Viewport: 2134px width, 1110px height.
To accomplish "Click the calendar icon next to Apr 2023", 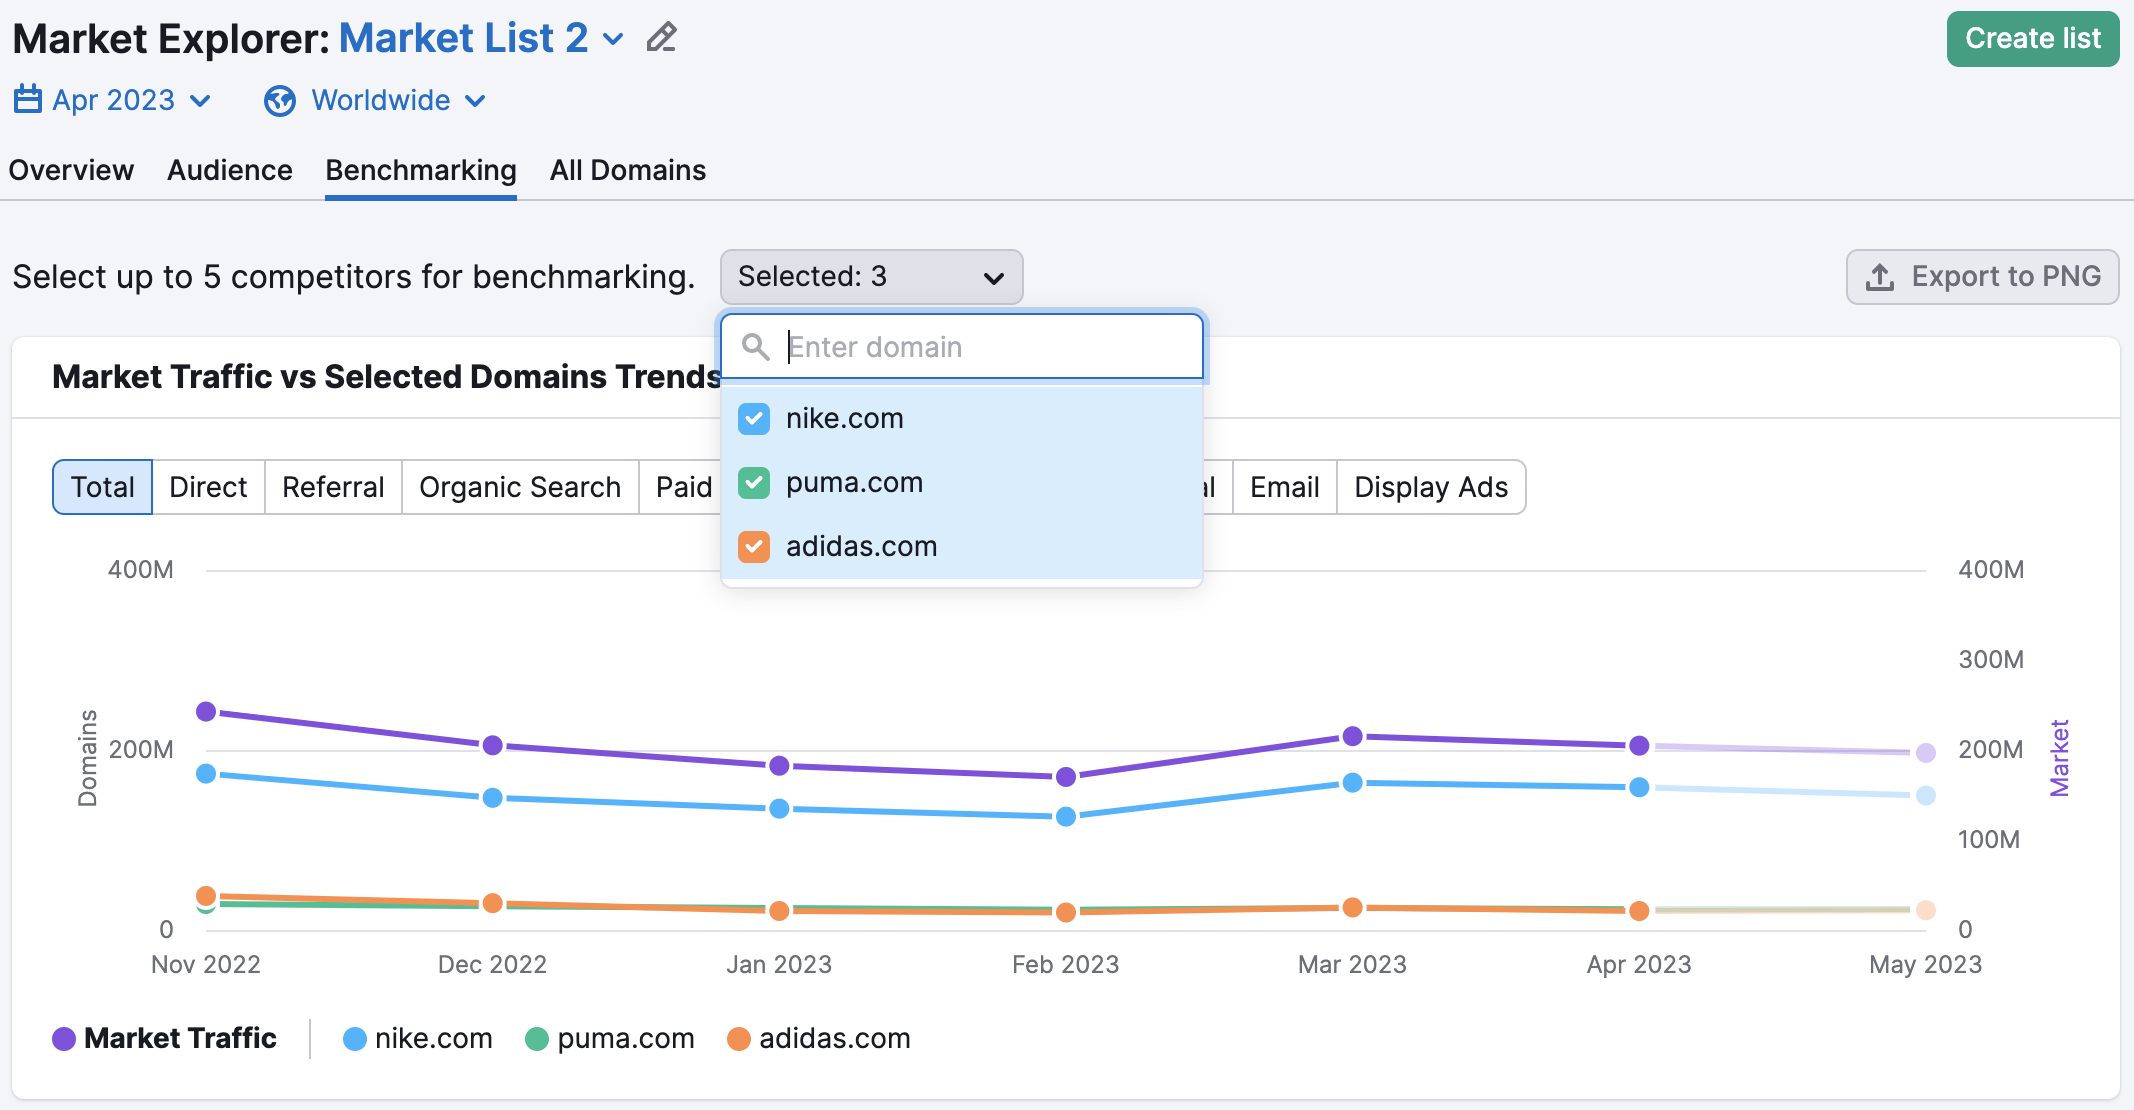I will [28, 100].
